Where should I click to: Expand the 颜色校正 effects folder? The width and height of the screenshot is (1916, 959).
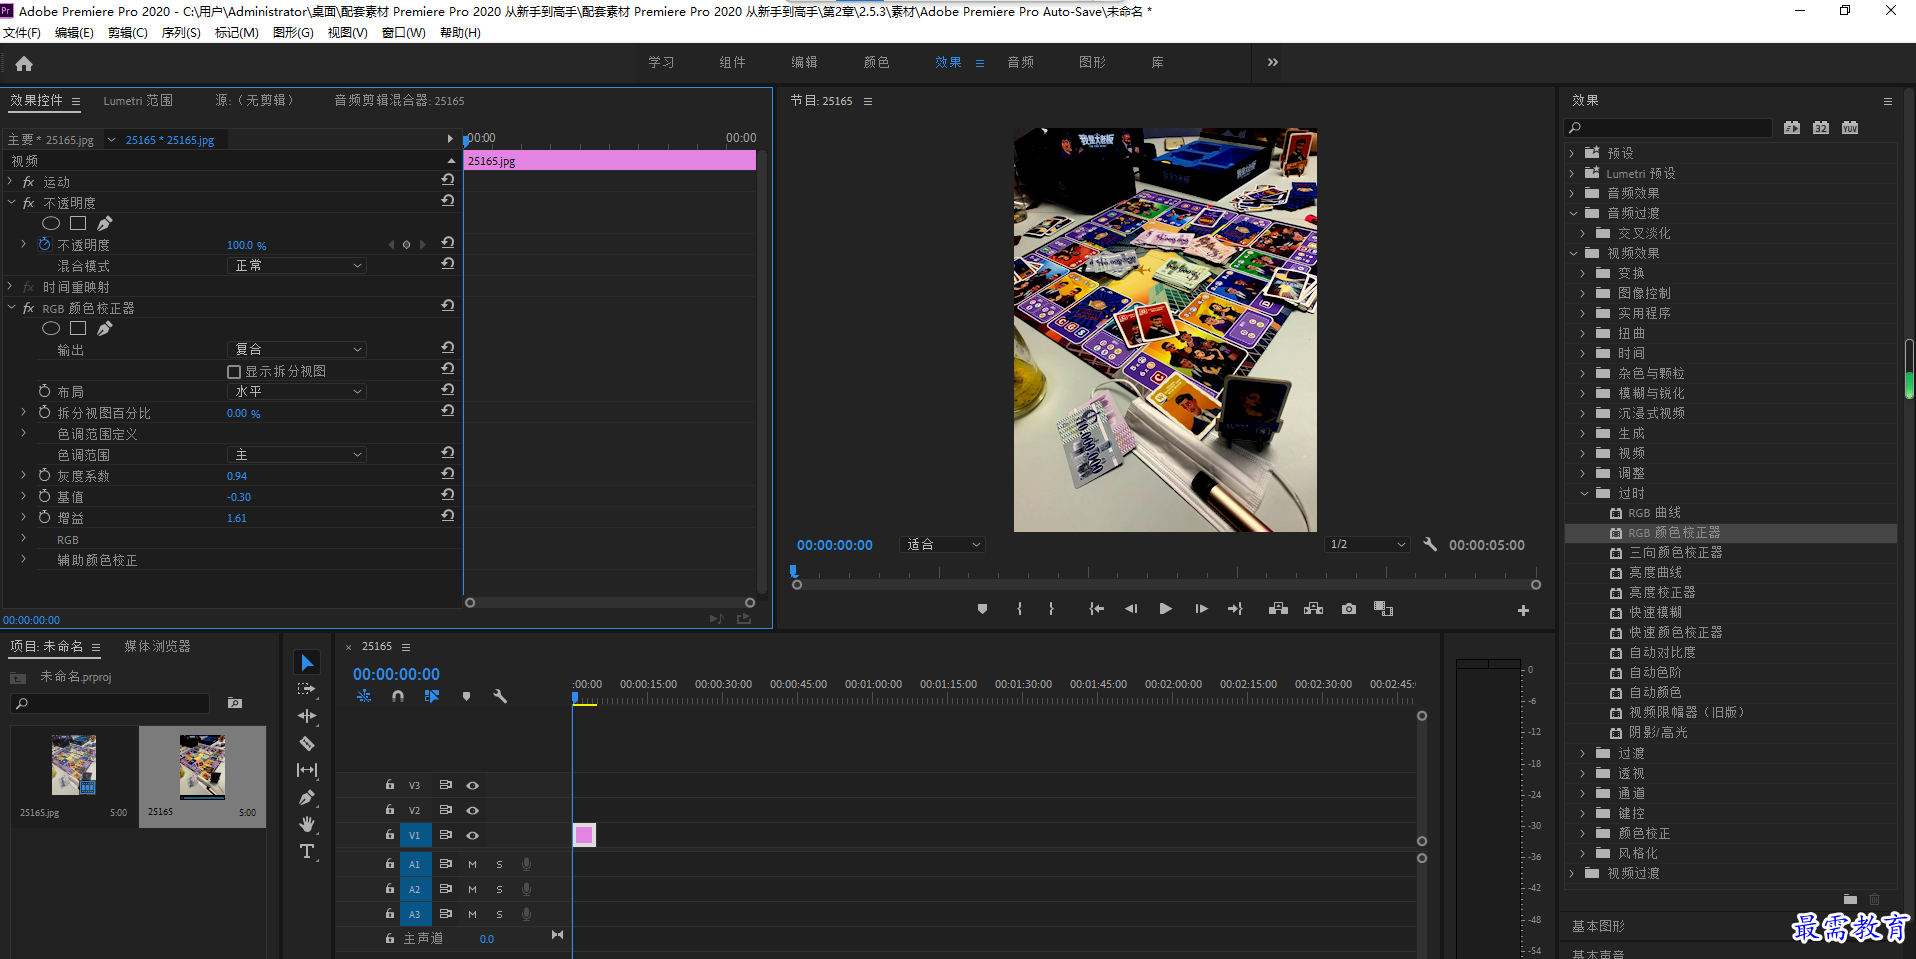[x=1583, y=833]
